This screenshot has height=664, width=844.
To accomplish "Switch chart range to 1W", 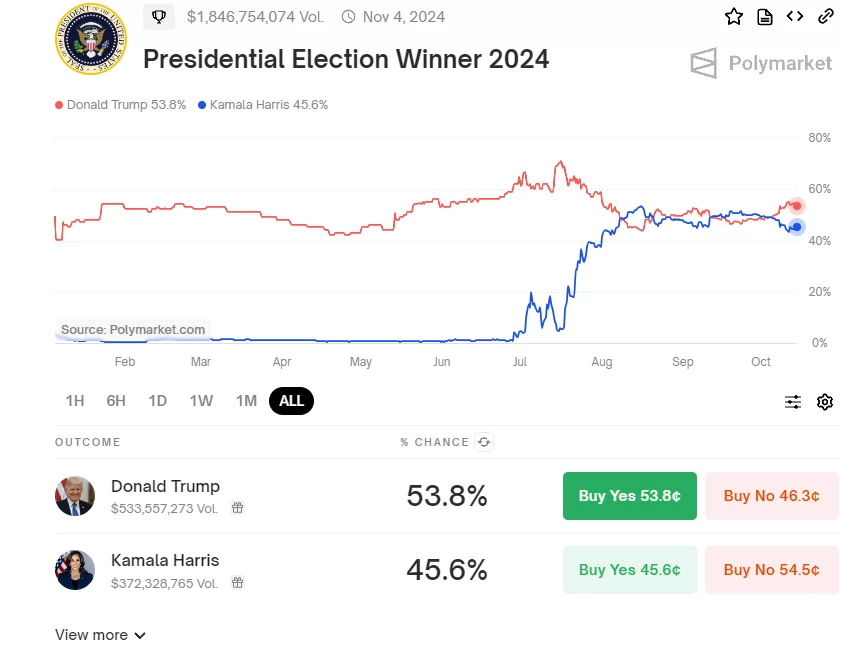I will [x=201, y=401].
